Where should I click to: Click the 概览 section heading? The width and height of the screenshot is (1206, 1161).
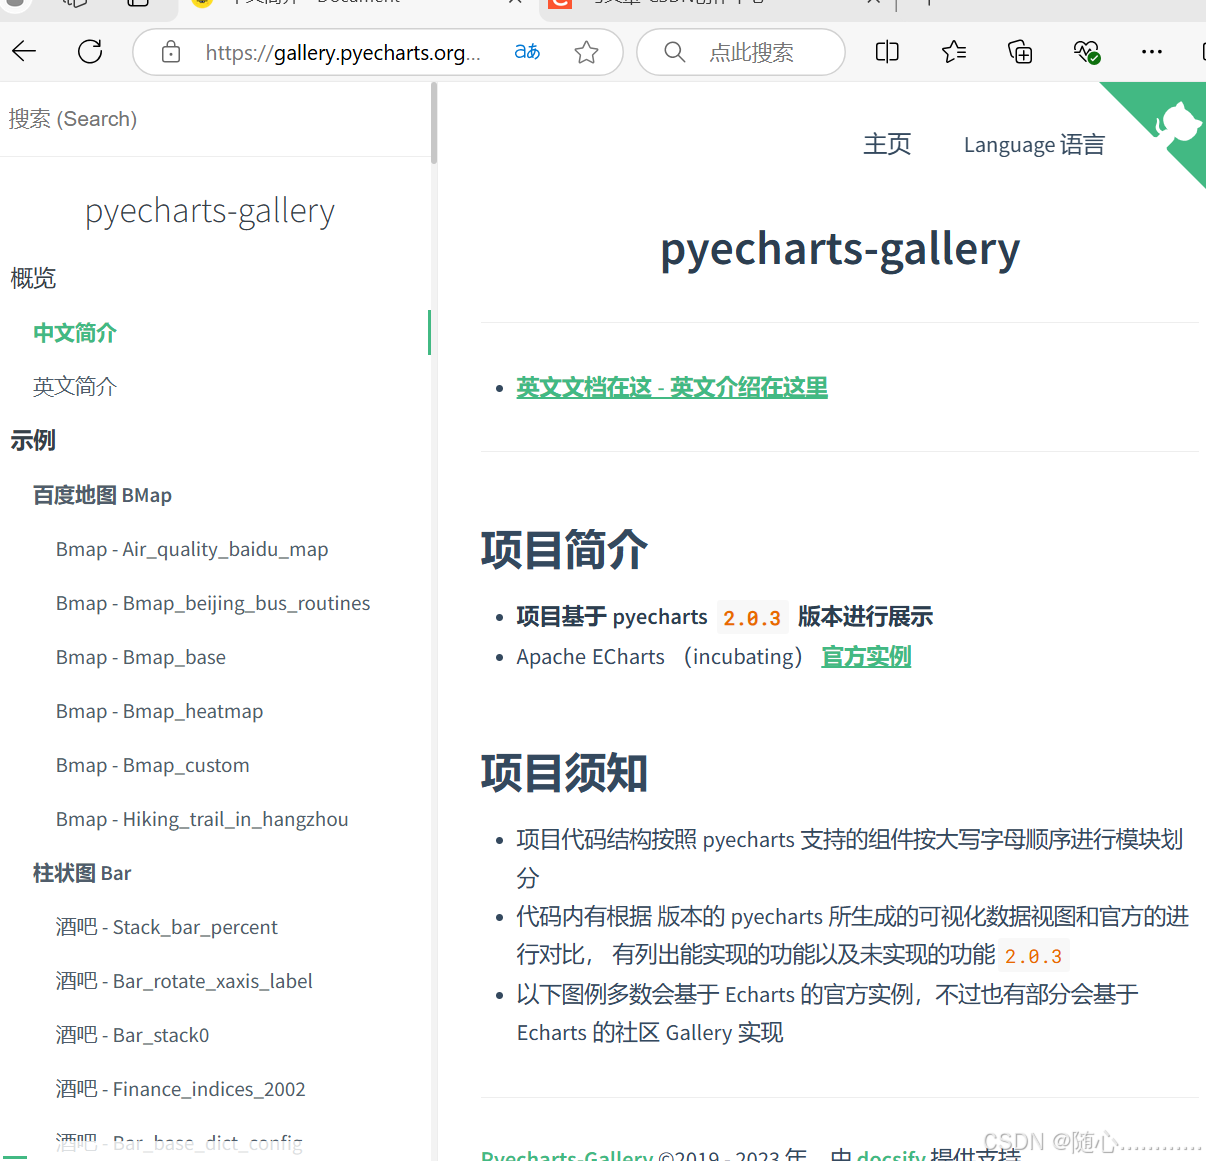tap(33, 278)
